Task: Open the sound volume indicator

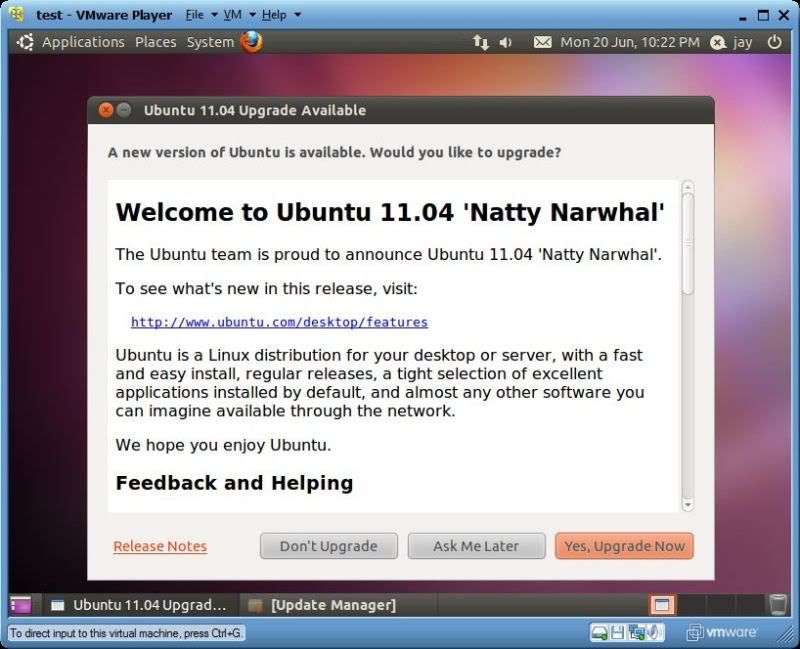Action: point(505,42)
